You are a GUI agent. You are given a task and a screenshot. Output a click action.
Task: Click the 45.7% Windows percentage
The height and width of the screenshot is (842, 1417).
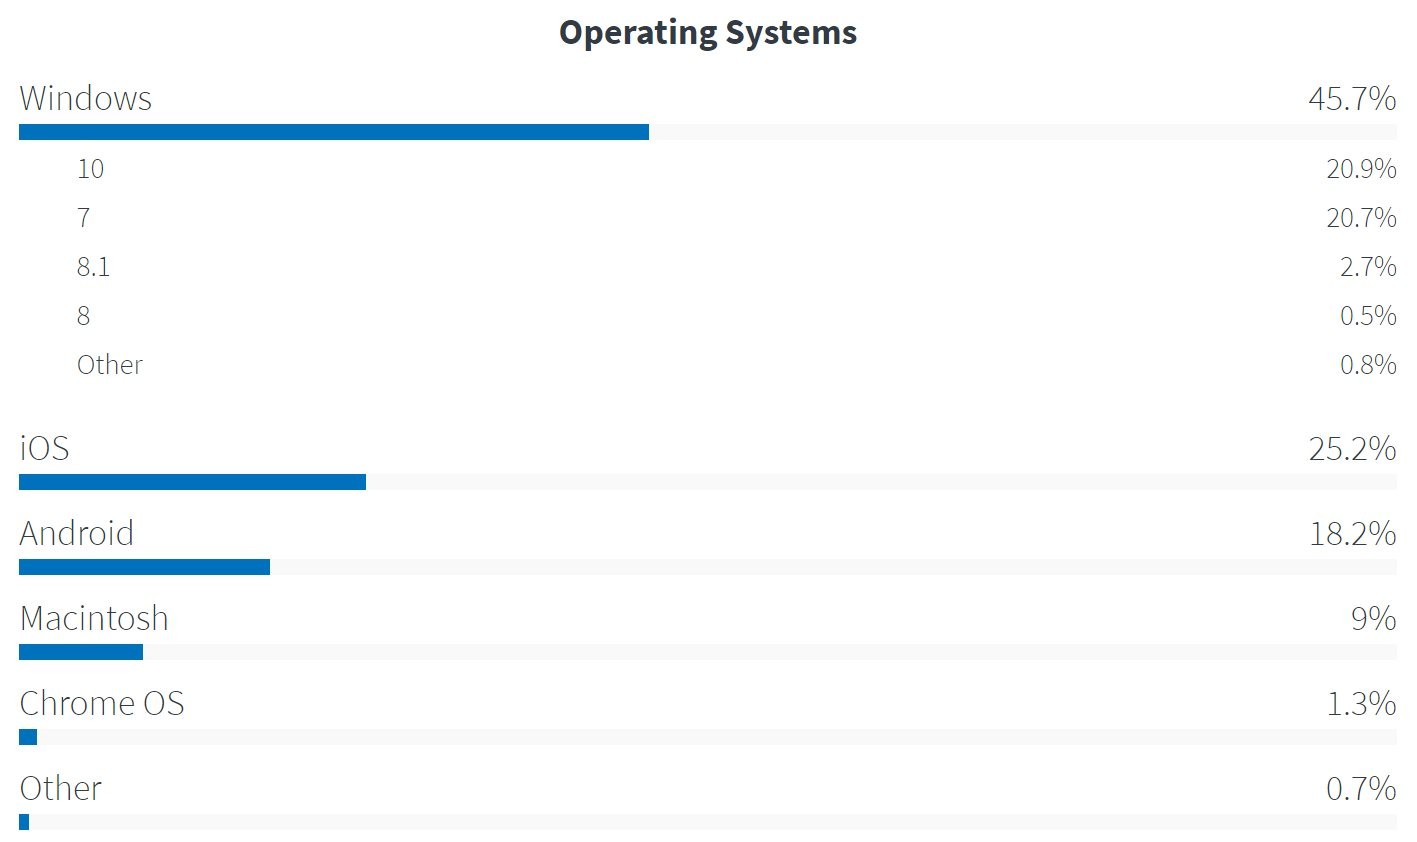1351,98
